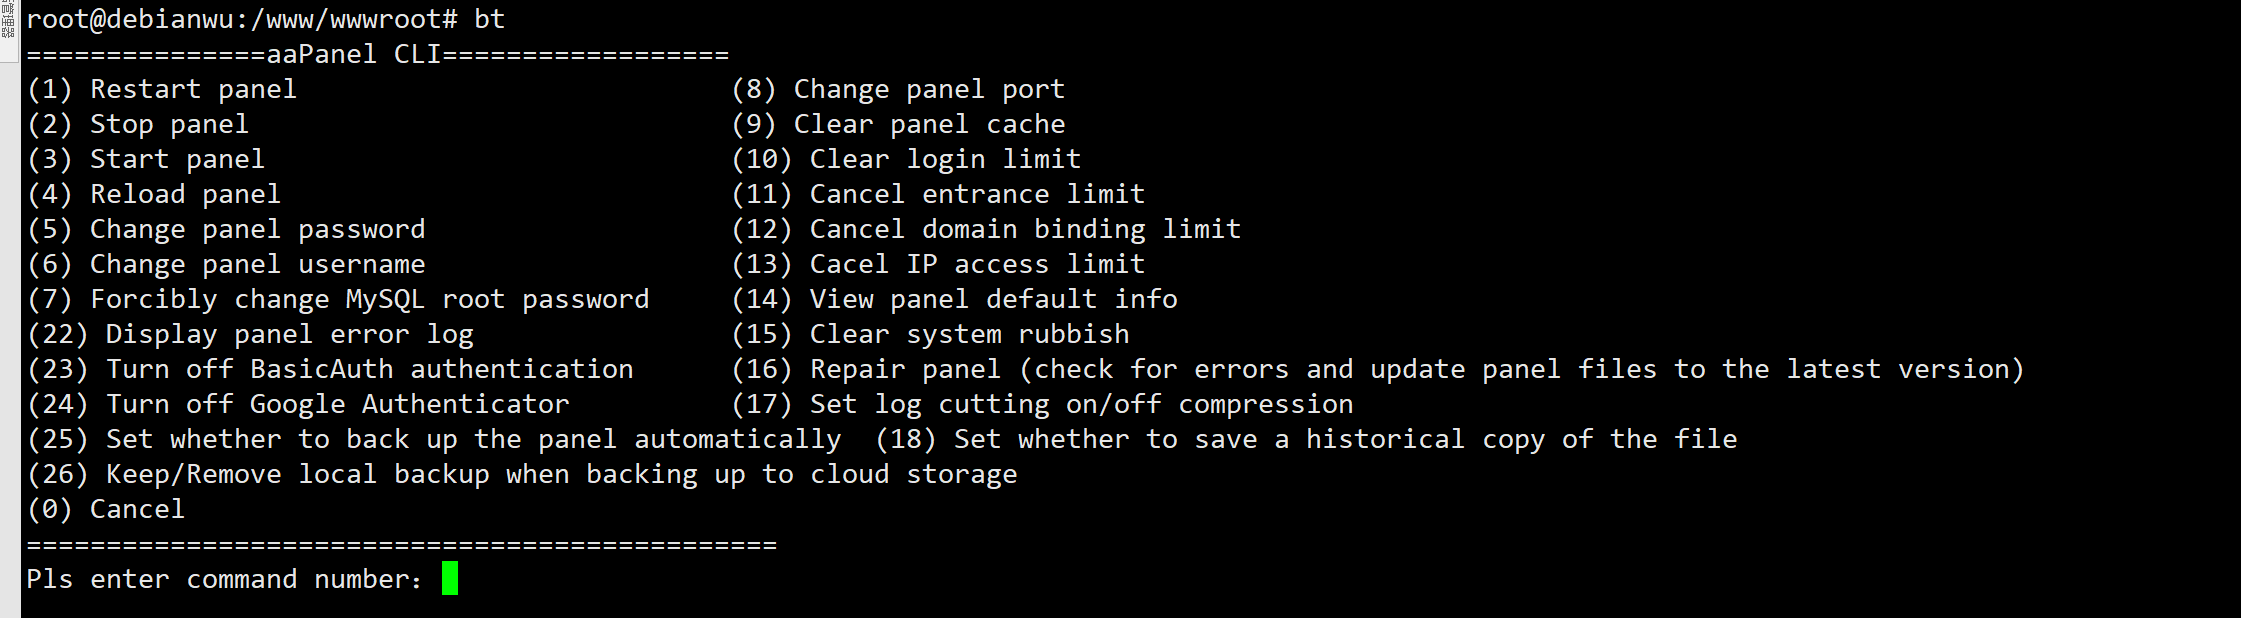
Task: Click (0) Cancel menu entry
Action: point(106,509)
